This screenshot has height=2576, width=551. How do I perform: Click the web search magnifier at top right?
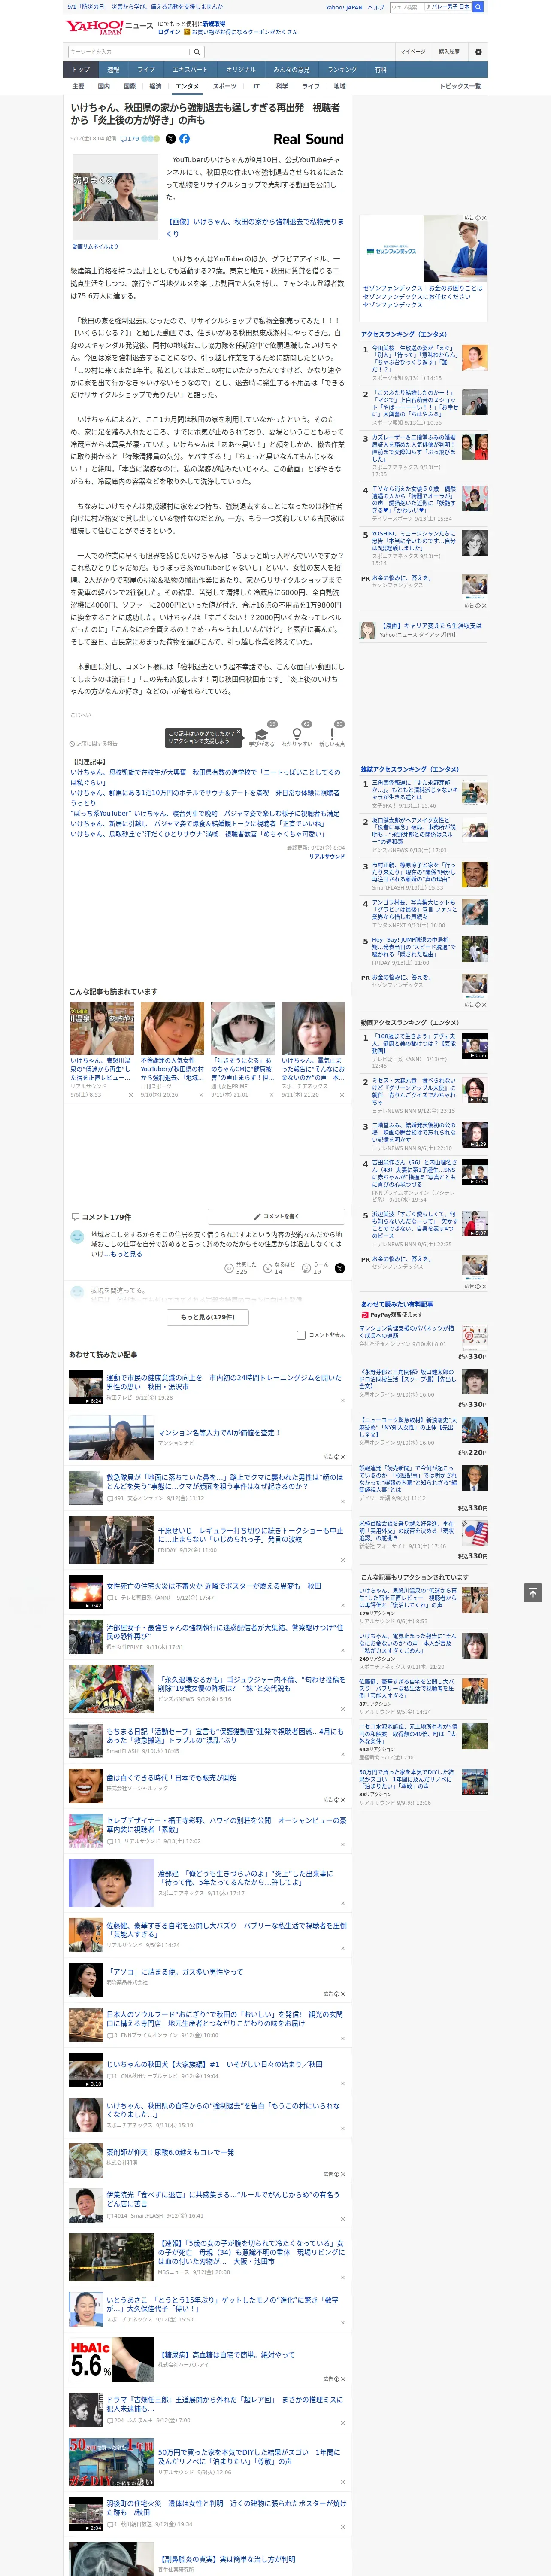(x=478, y=7)
